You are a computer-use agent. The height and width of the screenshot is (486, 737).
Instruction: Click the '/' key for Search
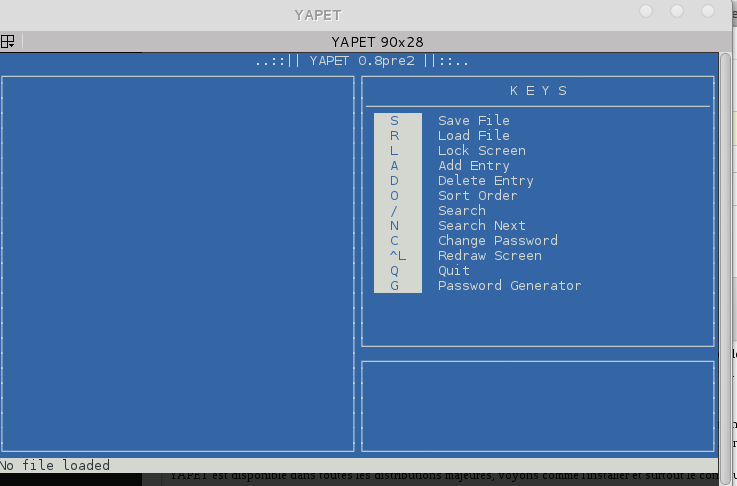(x=394, y=211)
